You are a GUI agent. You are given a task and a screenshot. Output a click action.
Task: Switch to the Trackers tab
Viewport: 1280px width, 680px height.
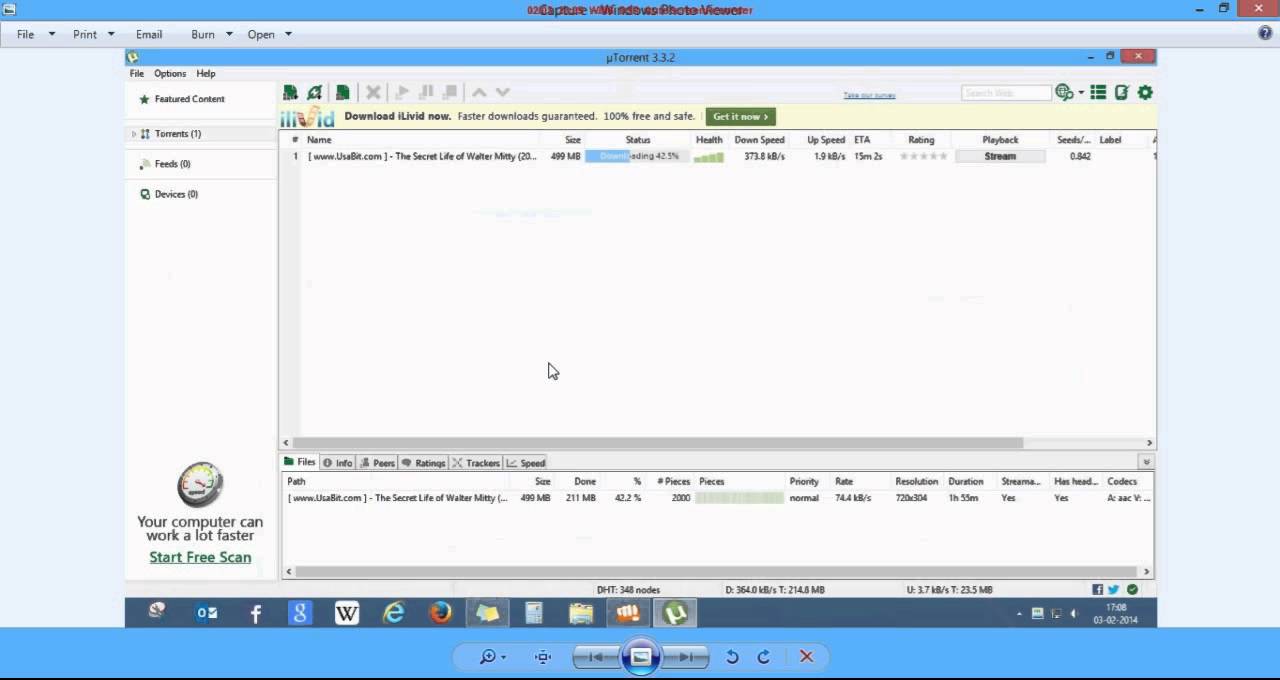[476, 463]
